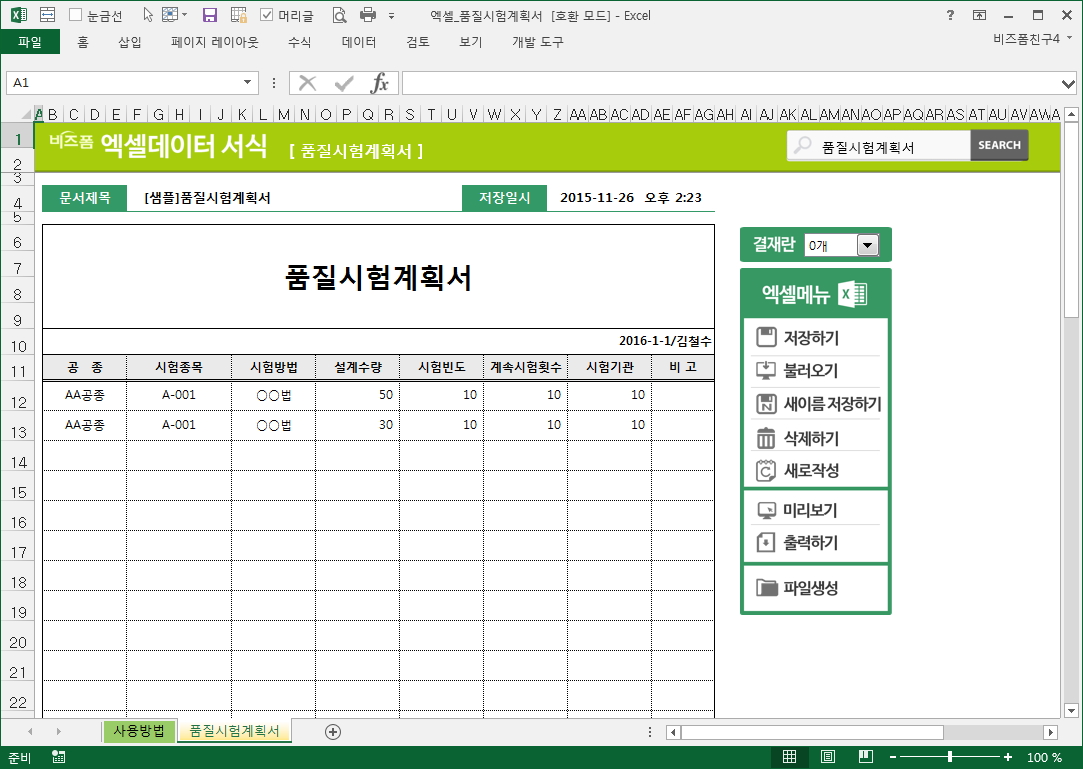1083x769 pixels.
Task: Expand the 결재란 count dropdown
Action: click(x=866, y=245)
